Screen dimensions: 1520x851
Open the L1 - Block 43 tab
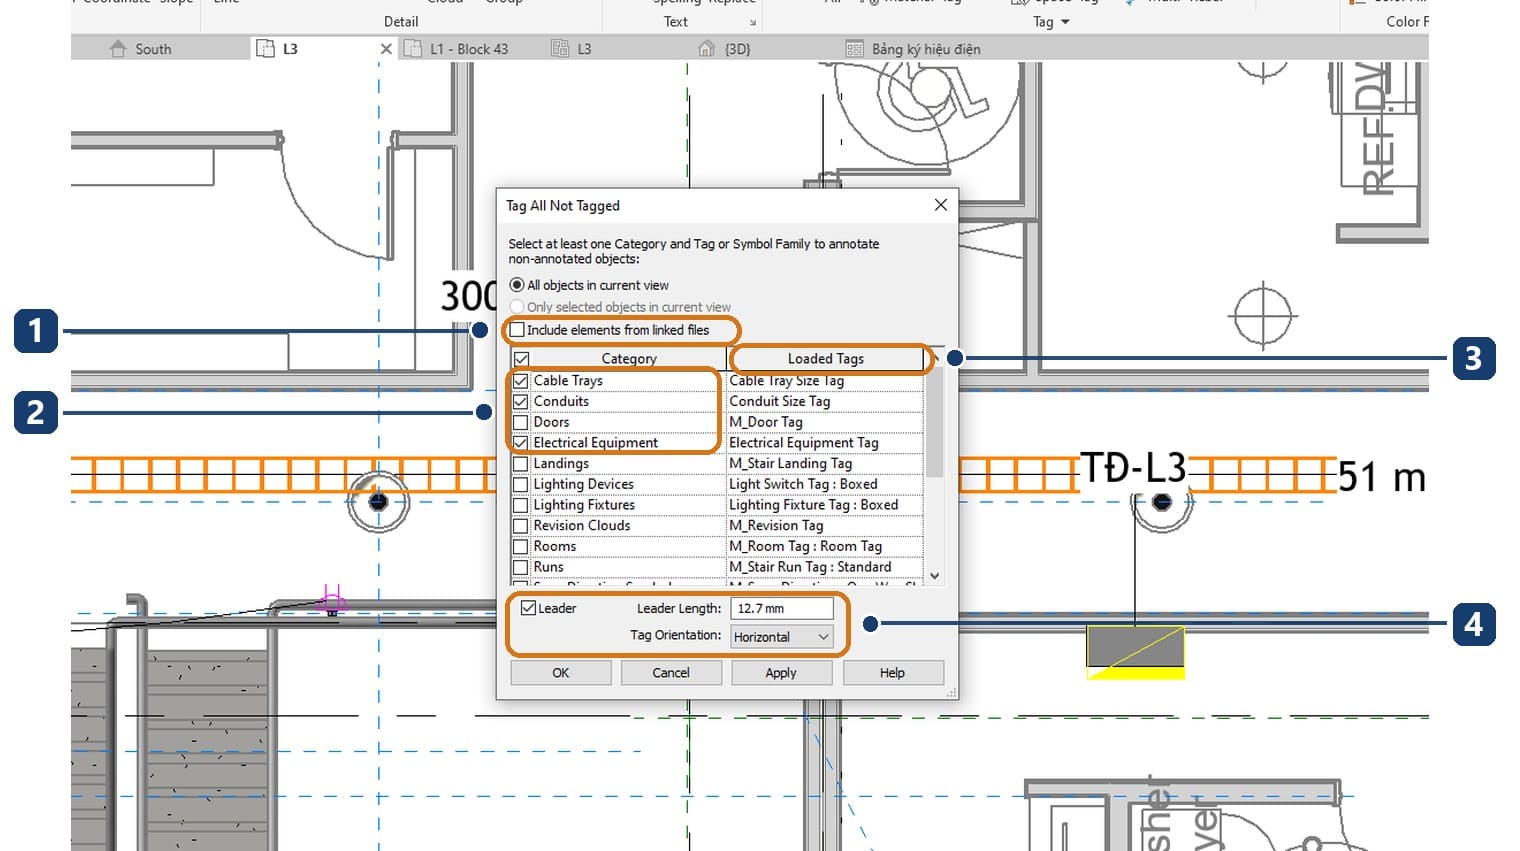(x=469, y=49)
